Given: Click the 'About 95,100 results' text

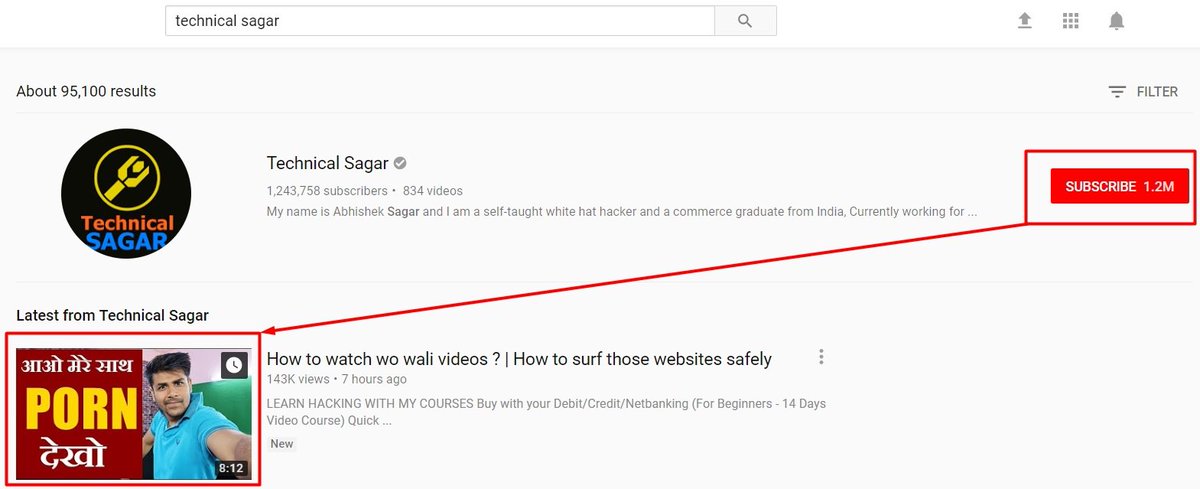Looking at the screenshot, I should (86, 91).
